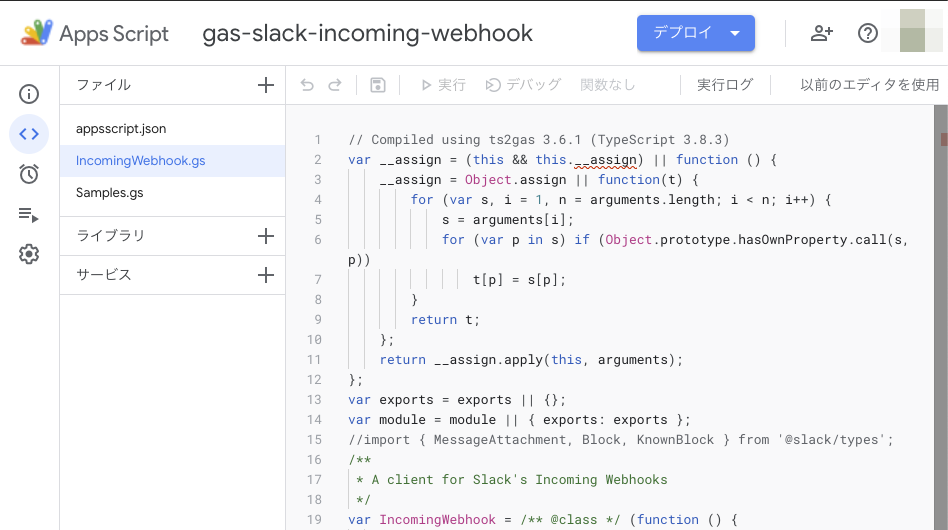948x530 pixels.
Task: Click the underlined __assign on line 2
Action: point(605,160)
